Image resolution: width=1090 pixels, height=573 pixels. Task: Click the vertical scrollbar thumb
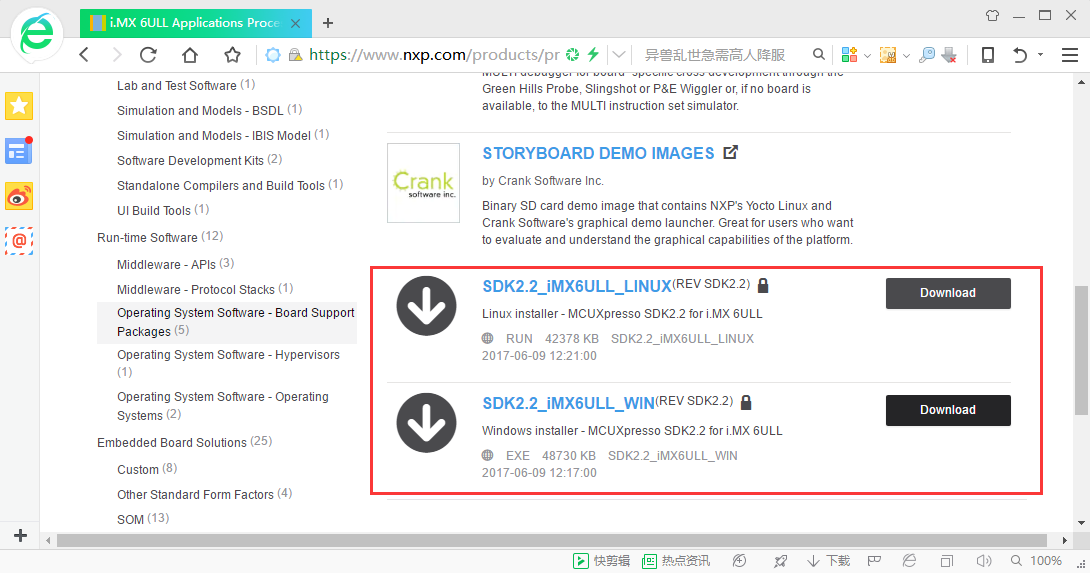1081,350
